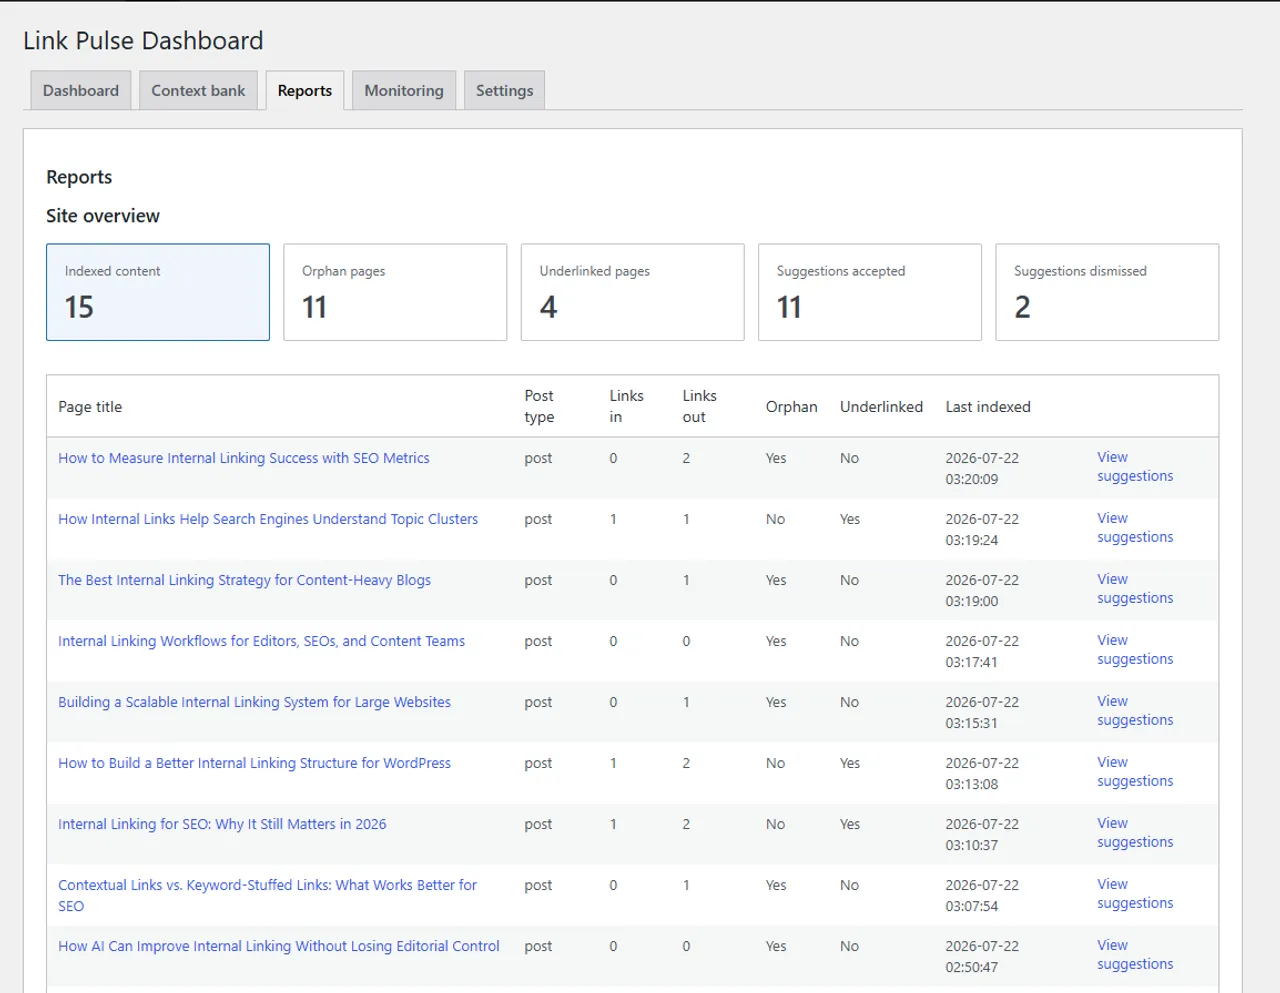The height and width of the screenshot is (993, 1280).
Task: View suggestions for Editors, SEOs, Content Teams post
Action: click(1135, 650)
